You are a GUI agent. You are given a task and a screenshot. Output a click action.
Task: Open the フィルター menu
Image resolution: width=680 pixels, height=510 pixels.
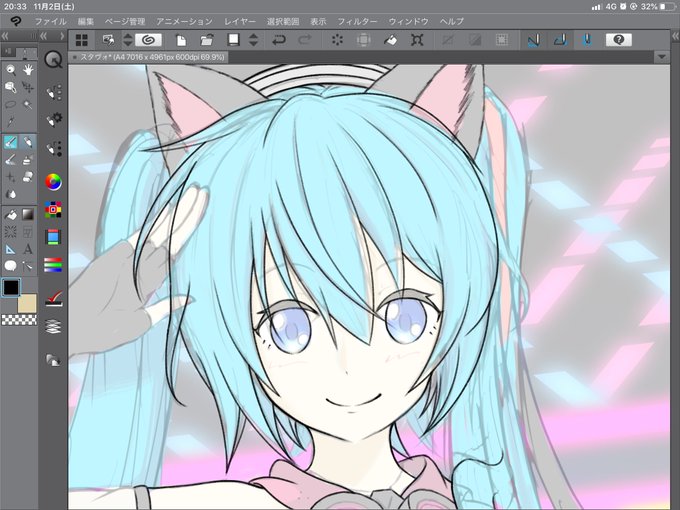point(357,21)
